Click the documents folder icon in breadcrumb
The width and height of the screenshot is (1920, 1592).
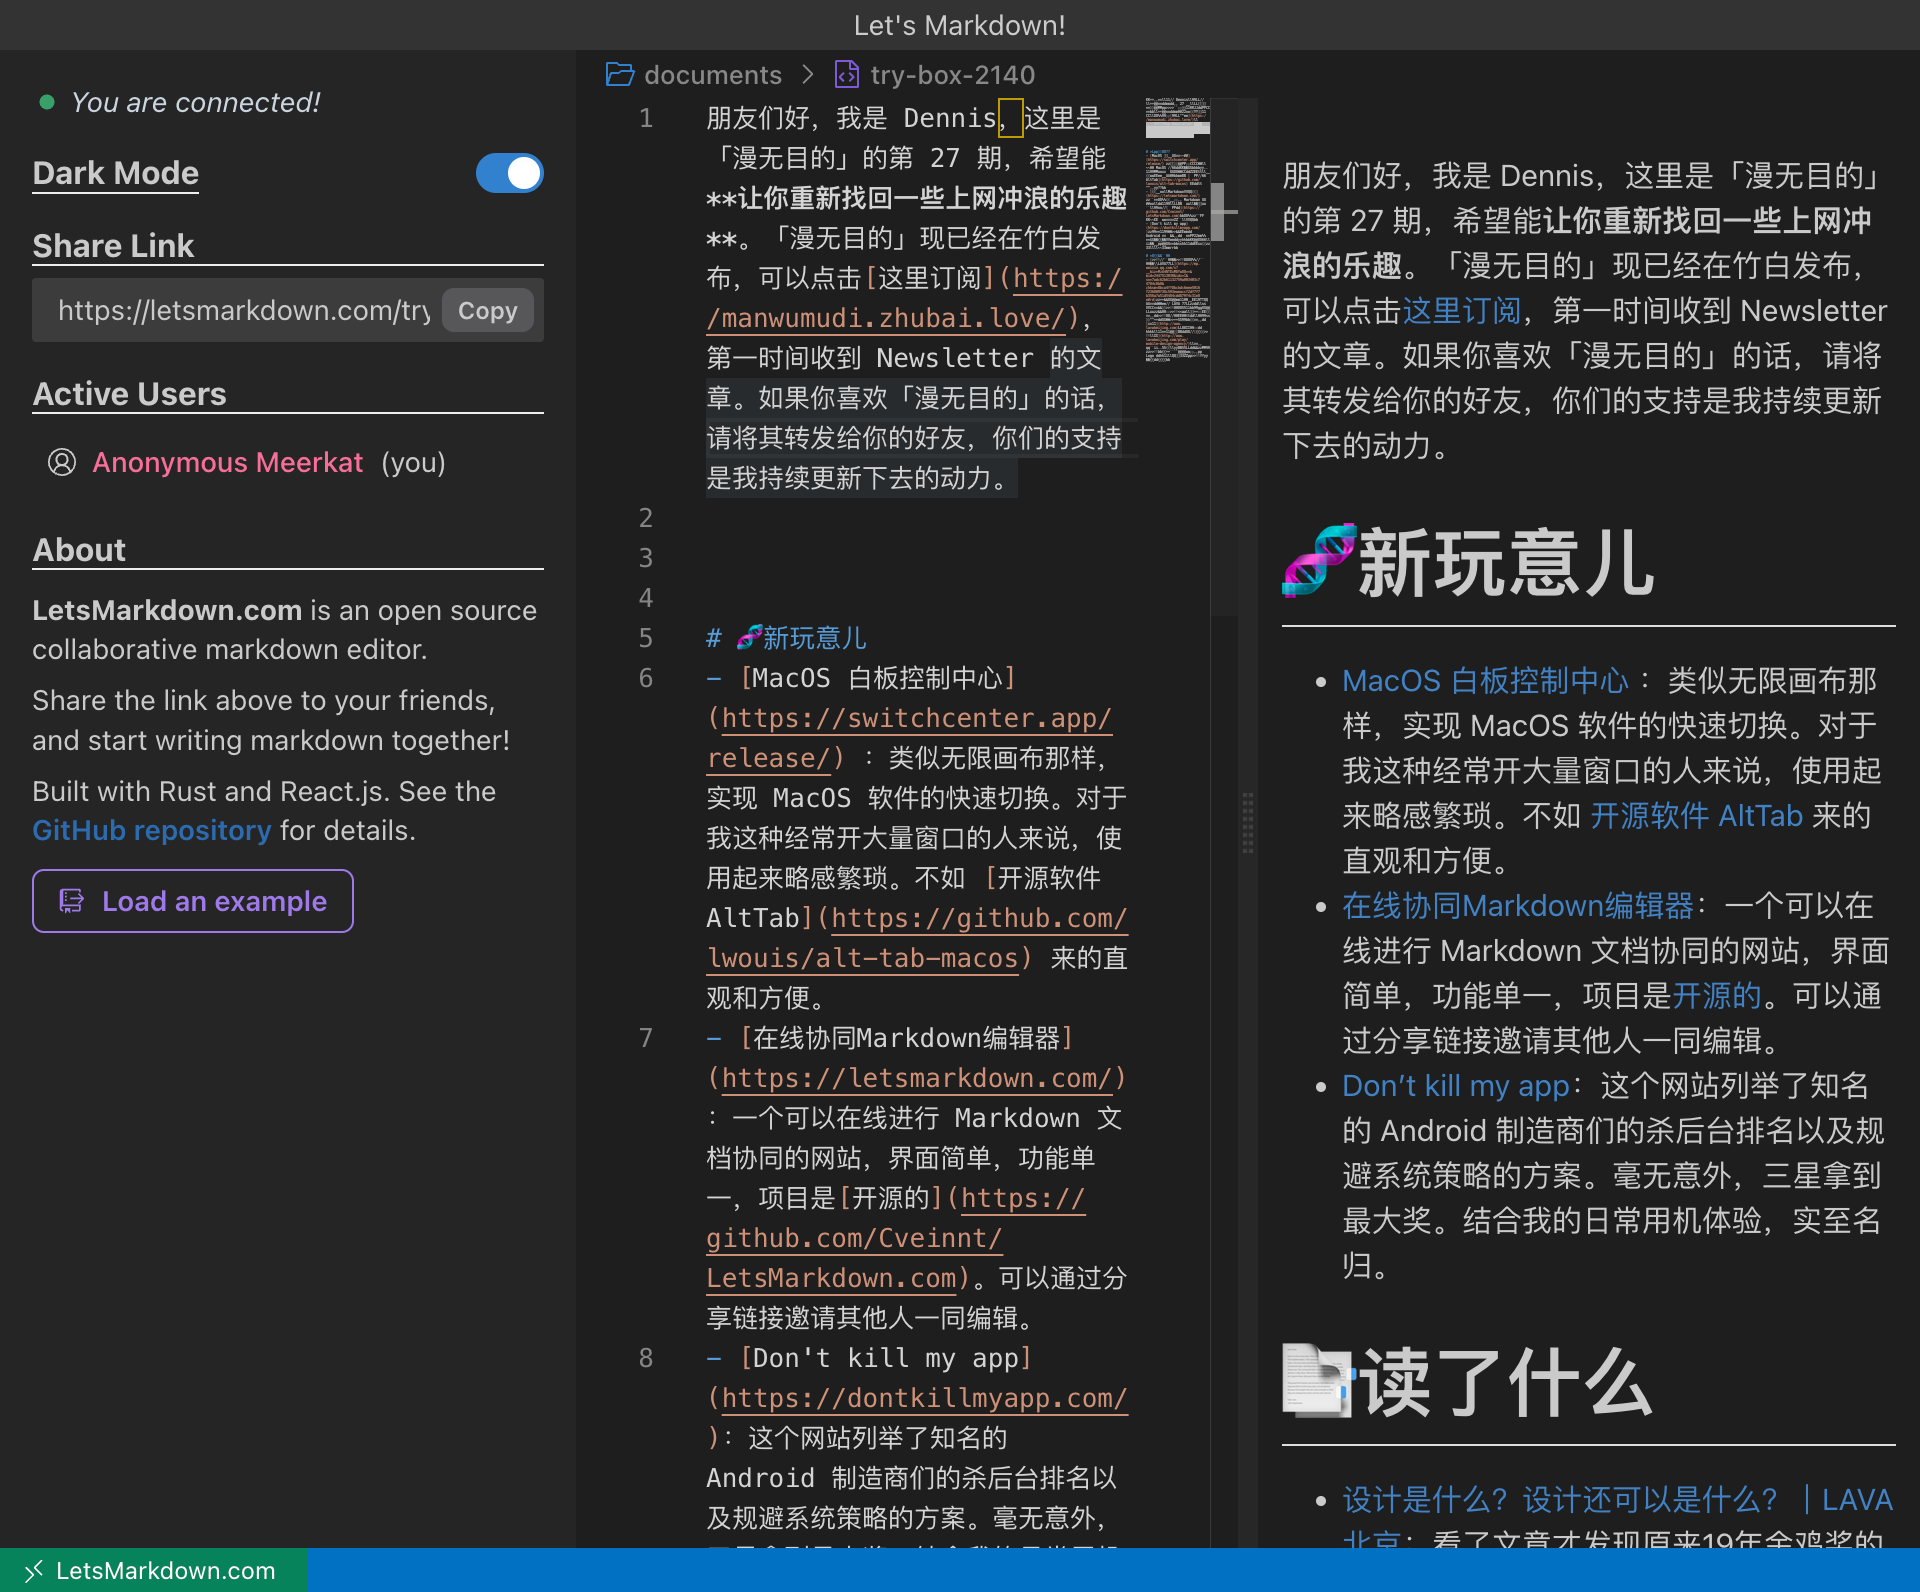pos(620,74)
